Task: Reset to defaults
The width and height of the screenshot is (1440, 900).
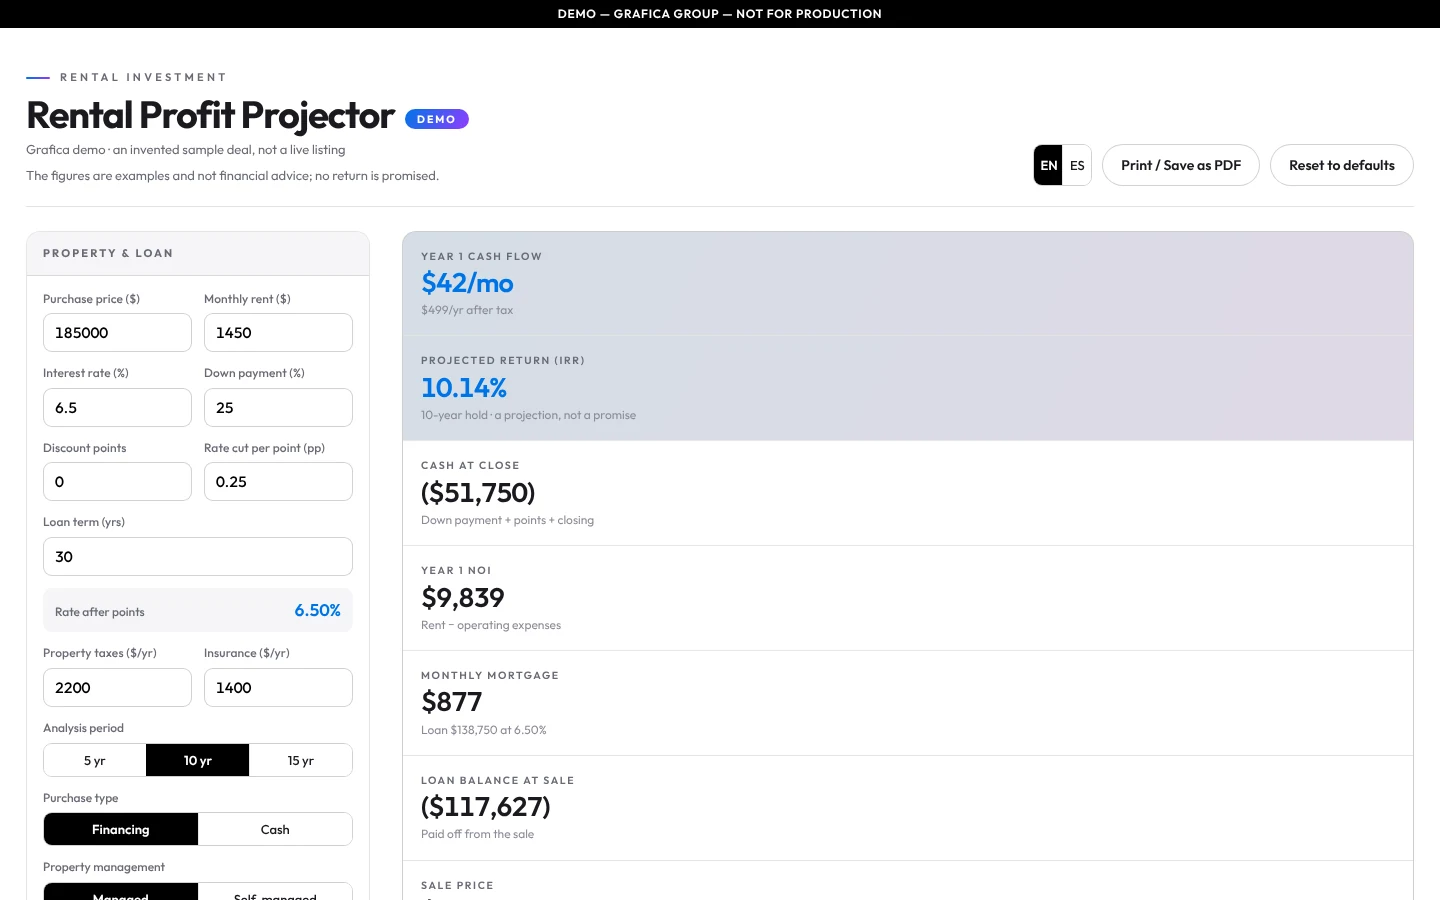Action: [x=1341, y=165]
